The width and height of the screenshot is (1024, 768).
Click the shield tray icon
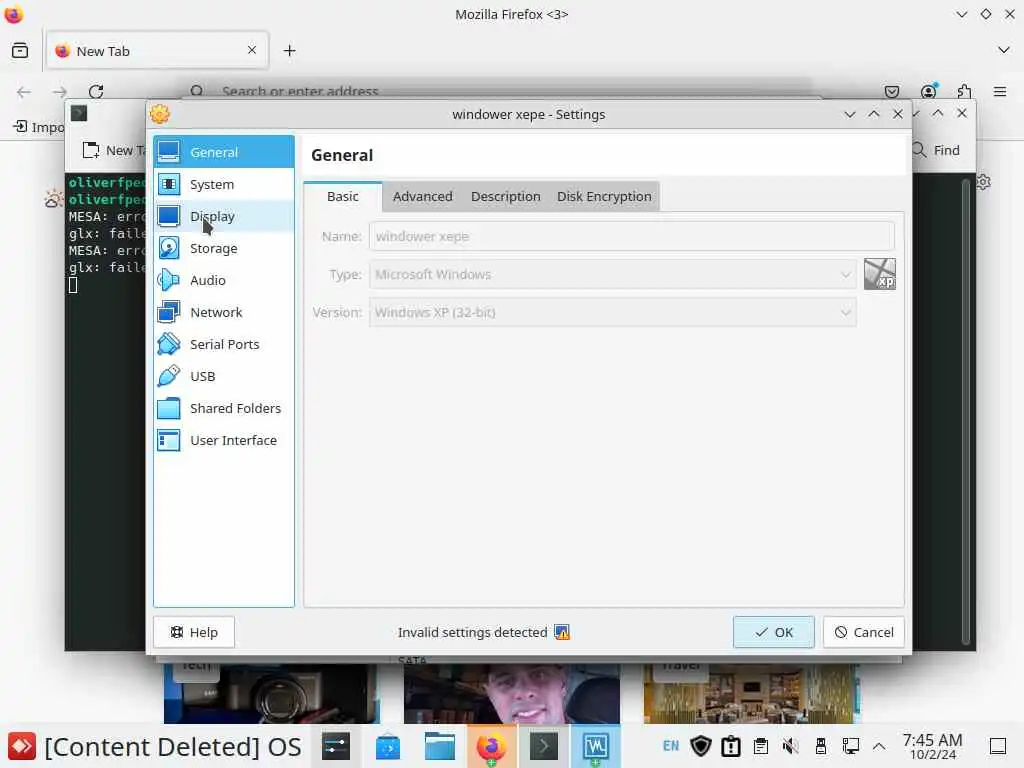pyautogui.click(x=701, y=746)
